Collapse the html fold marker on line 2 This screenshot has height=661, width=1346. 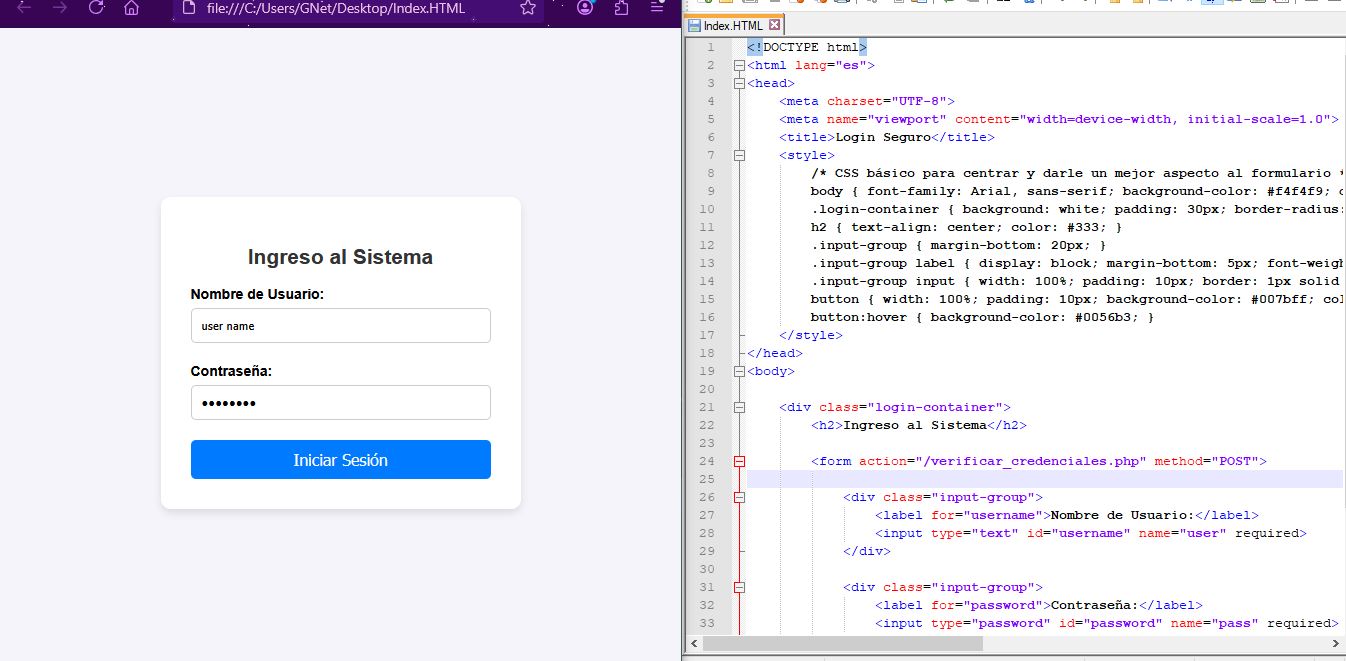(740, 65)
